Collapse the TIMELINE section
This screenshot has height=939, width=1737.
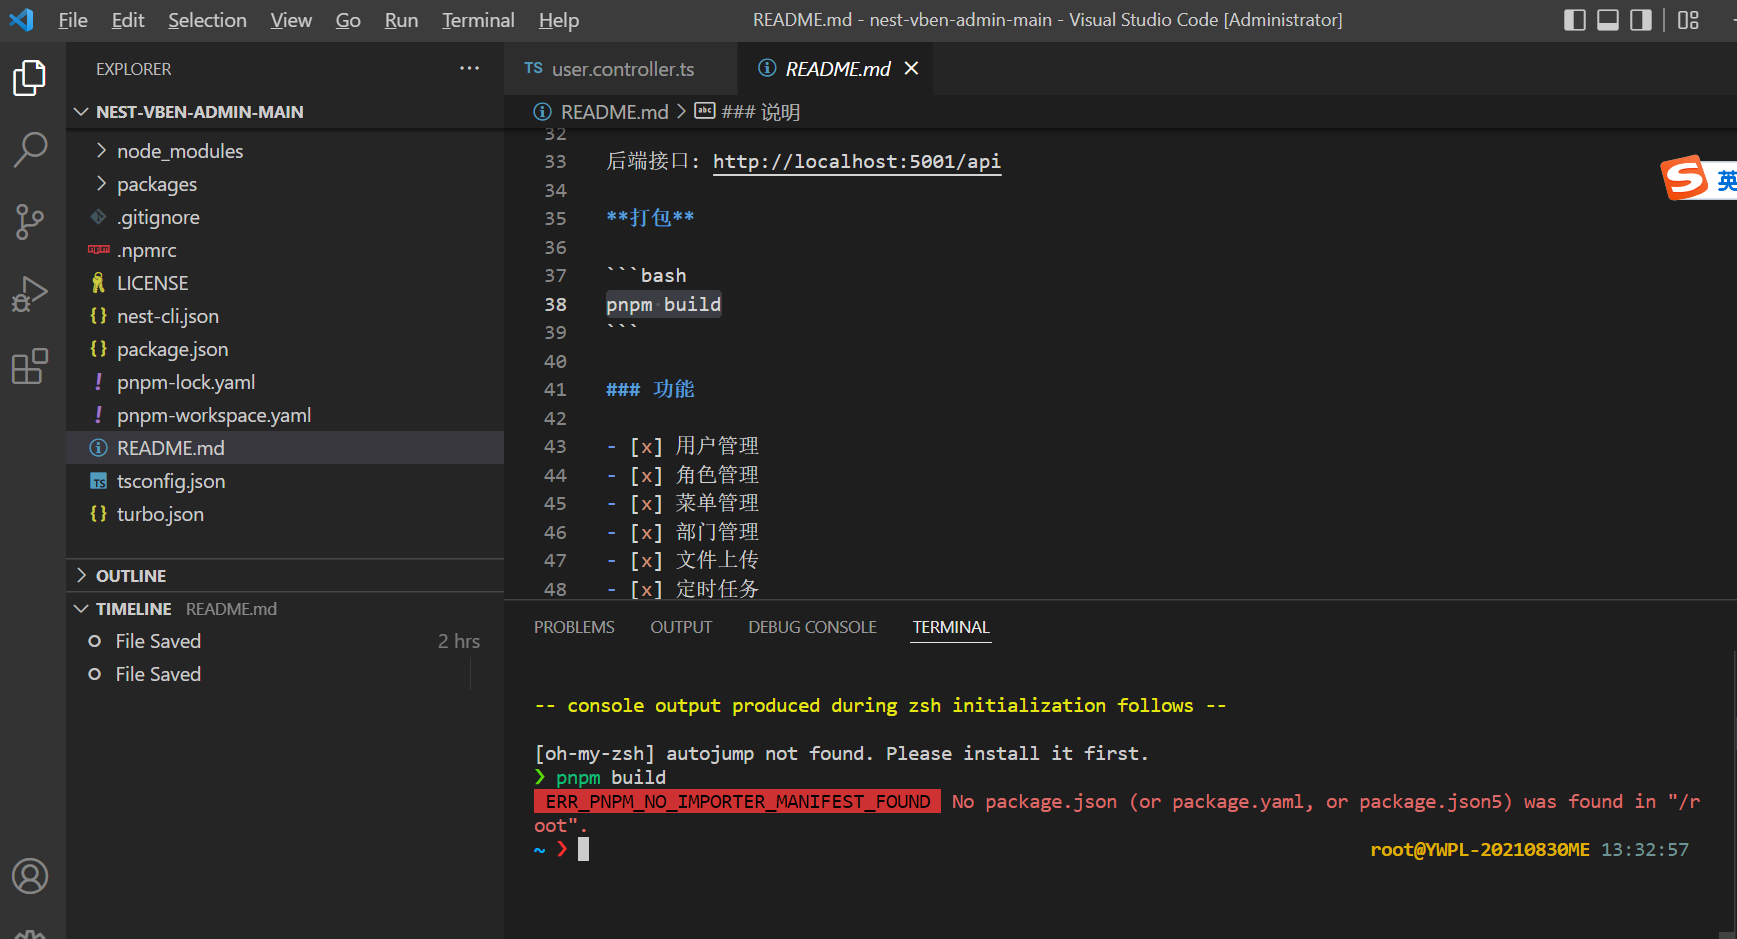tap(81, 609)
